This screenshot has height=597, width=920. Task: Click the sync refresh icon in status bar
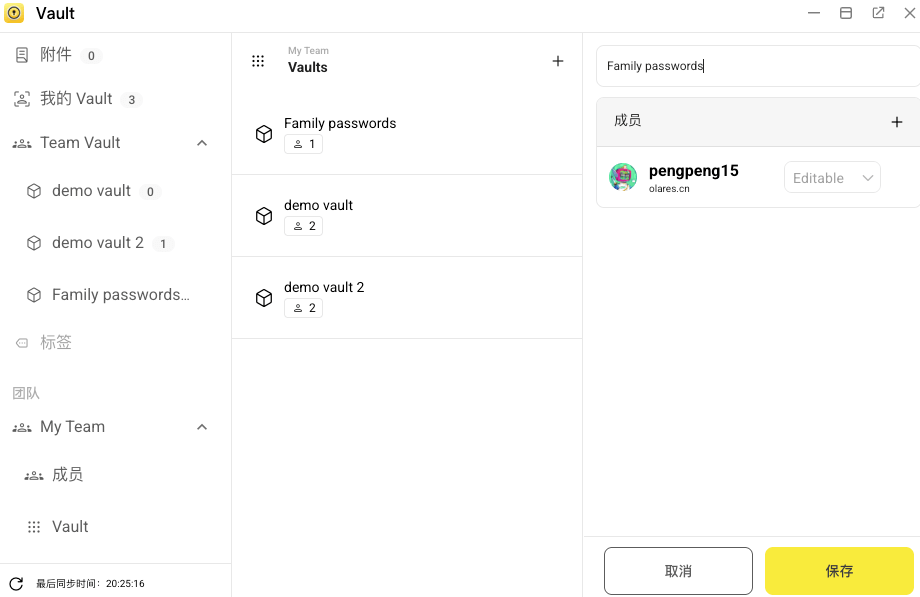(x=16, y=583)
